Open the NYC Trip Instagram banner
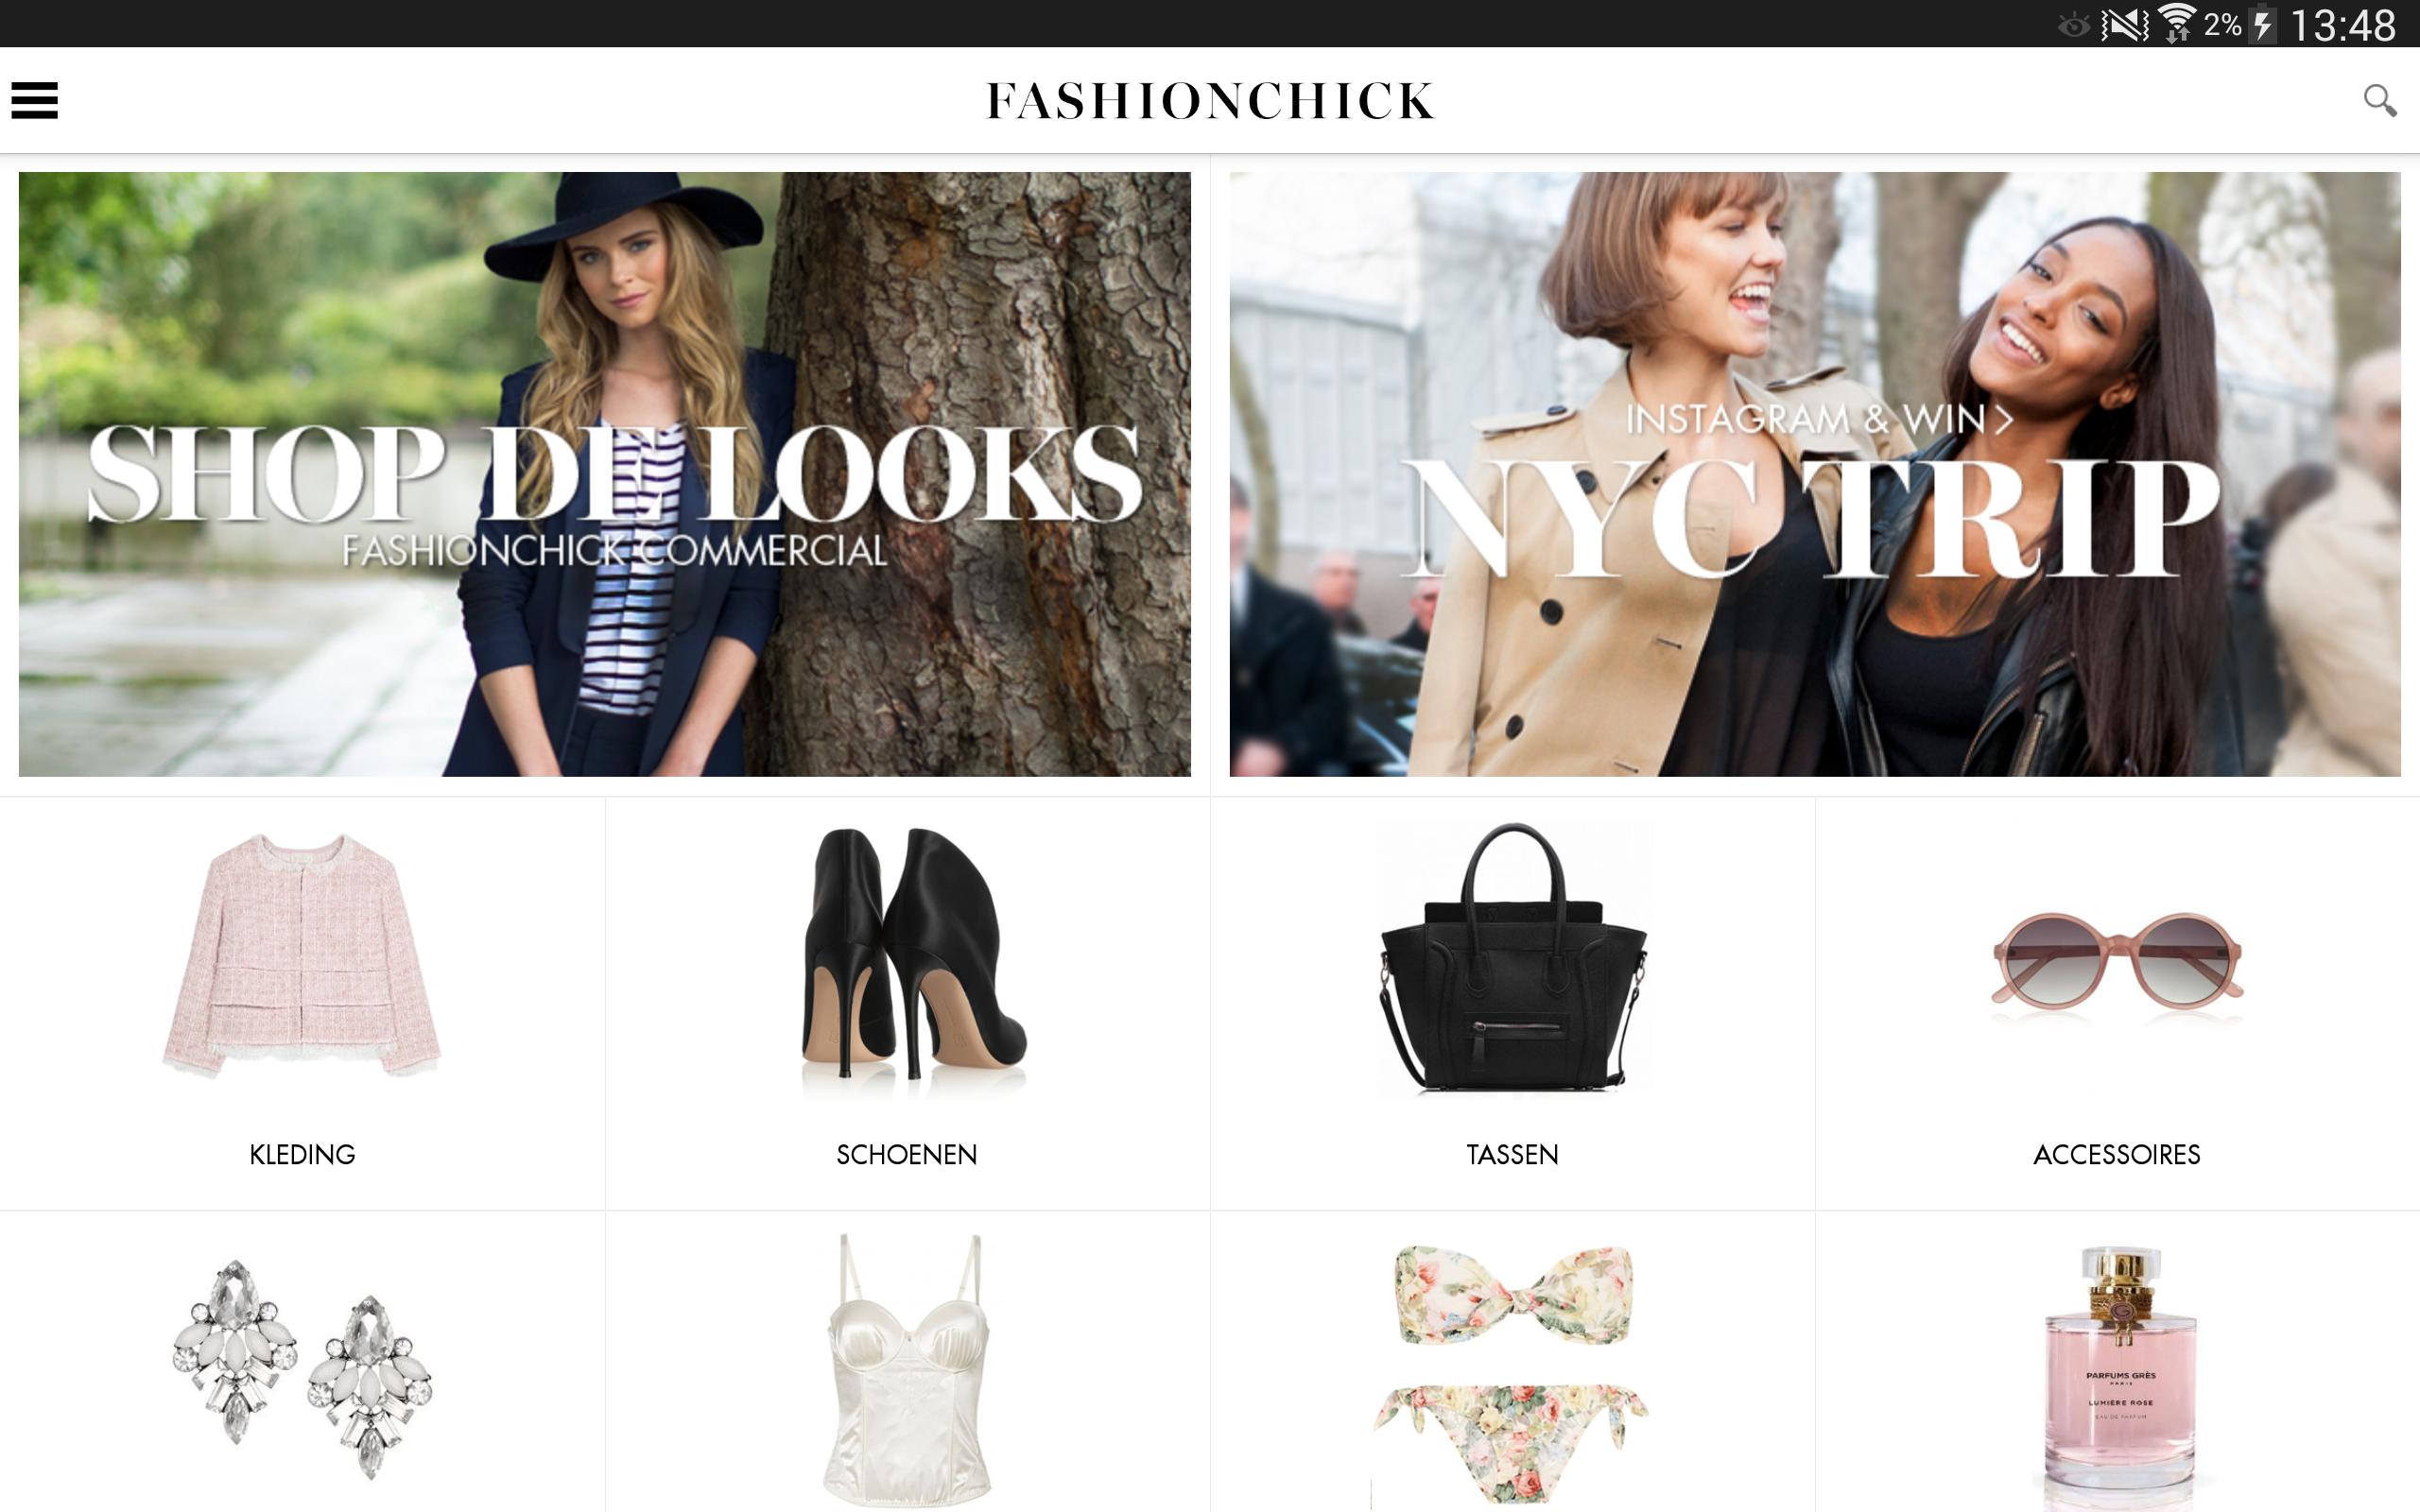 1815,474
